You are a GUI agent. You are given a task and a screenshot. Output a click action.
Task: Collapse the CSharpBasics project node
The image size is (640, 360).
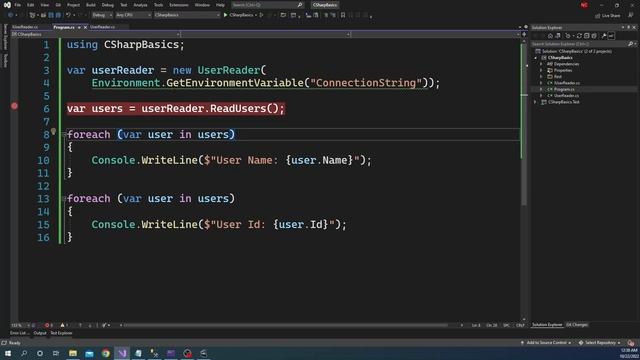tap(536, 58)
